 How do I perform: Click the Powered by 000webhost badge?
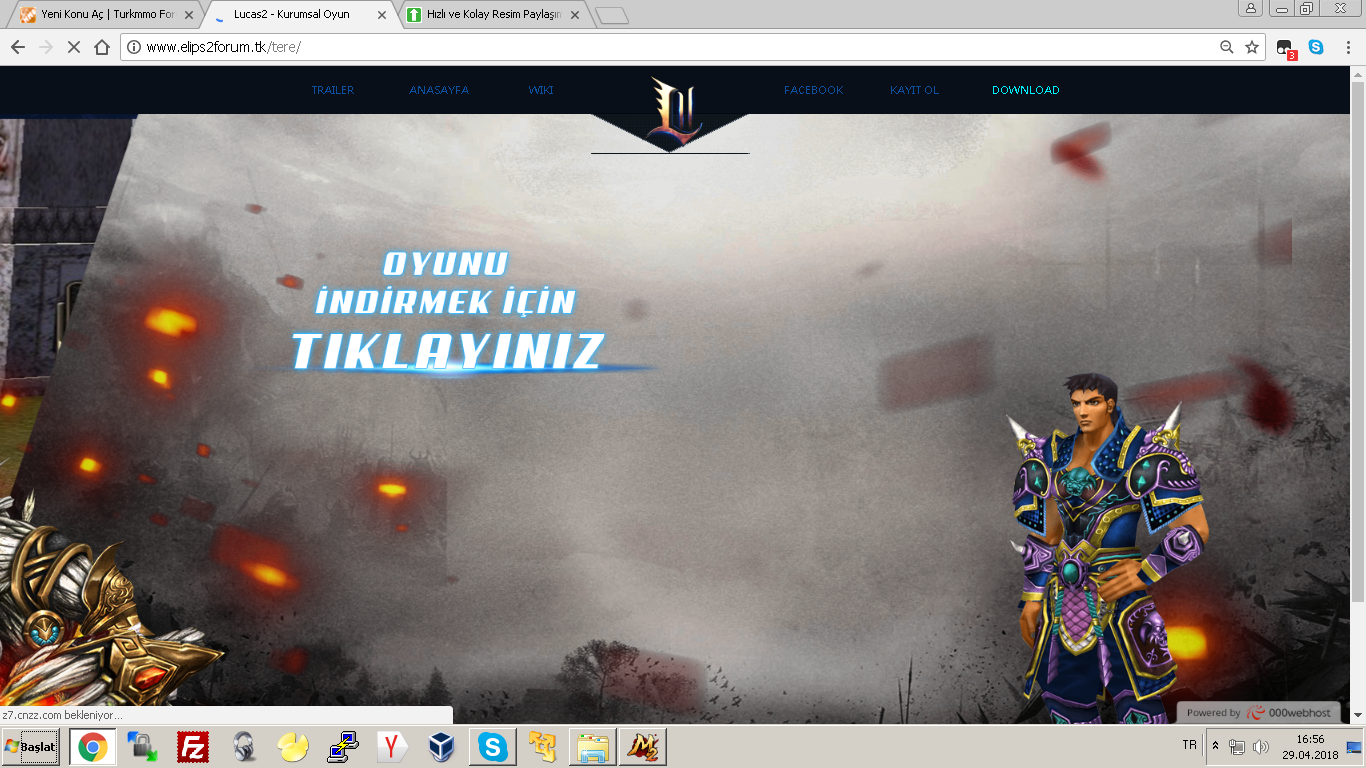point(1259,713)
